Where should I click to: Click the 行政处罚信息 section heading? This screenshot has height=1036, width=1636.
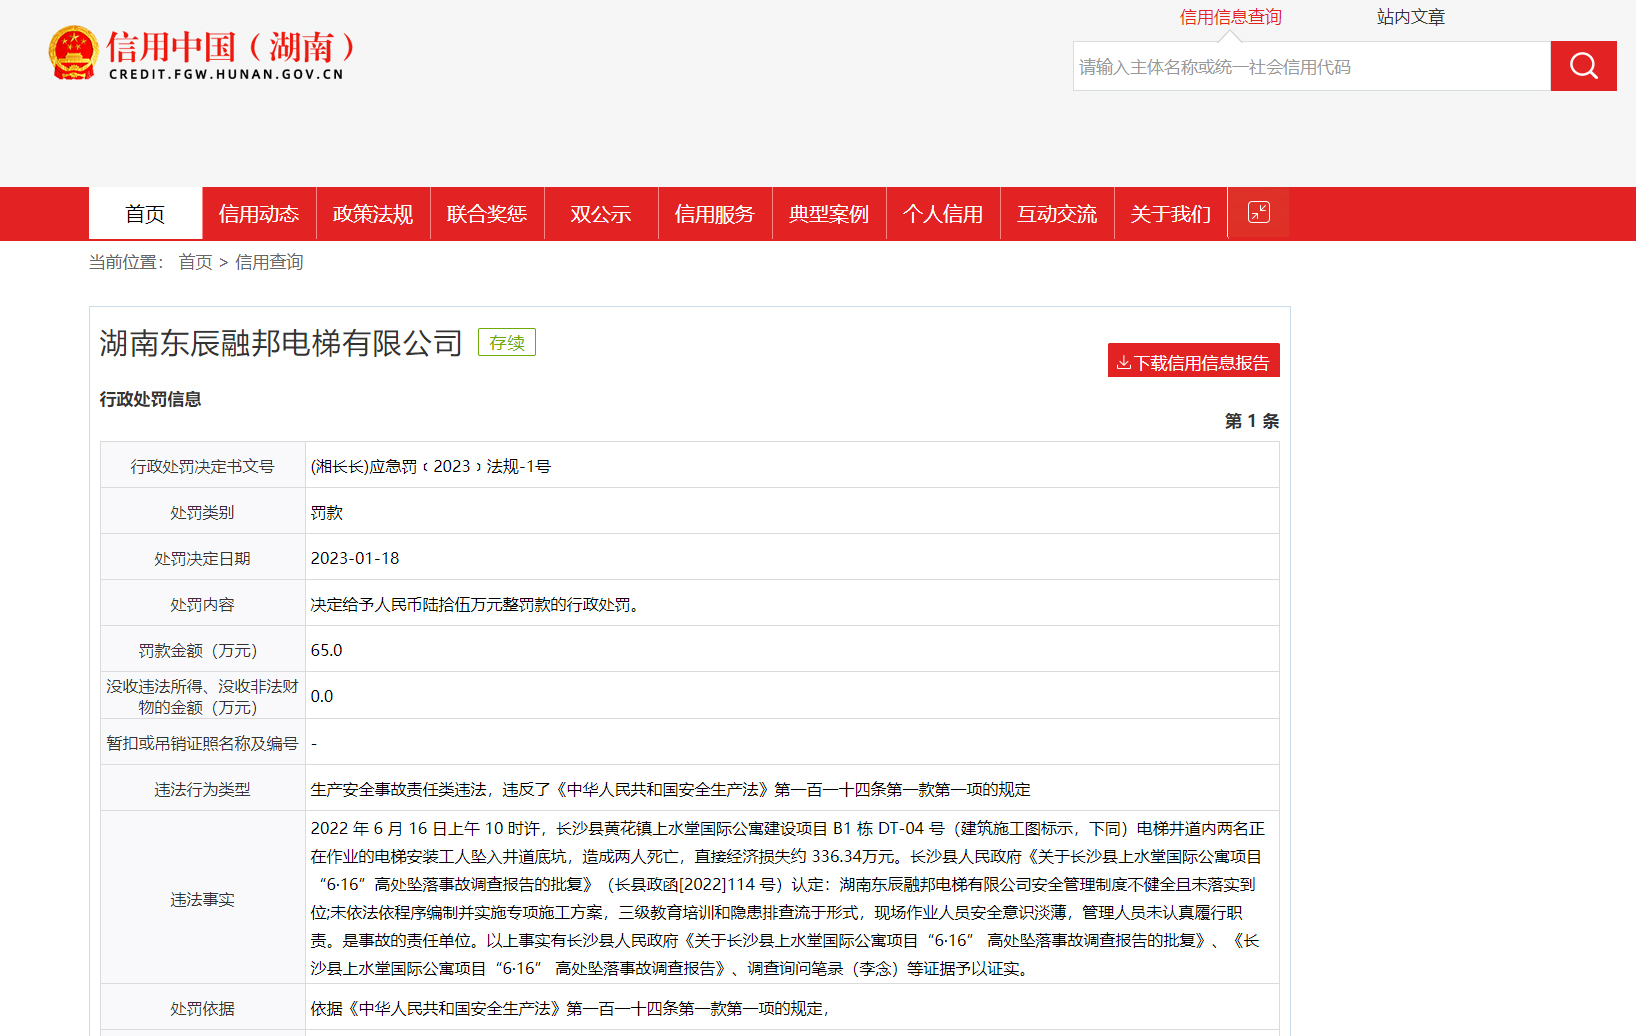(150, 399)
